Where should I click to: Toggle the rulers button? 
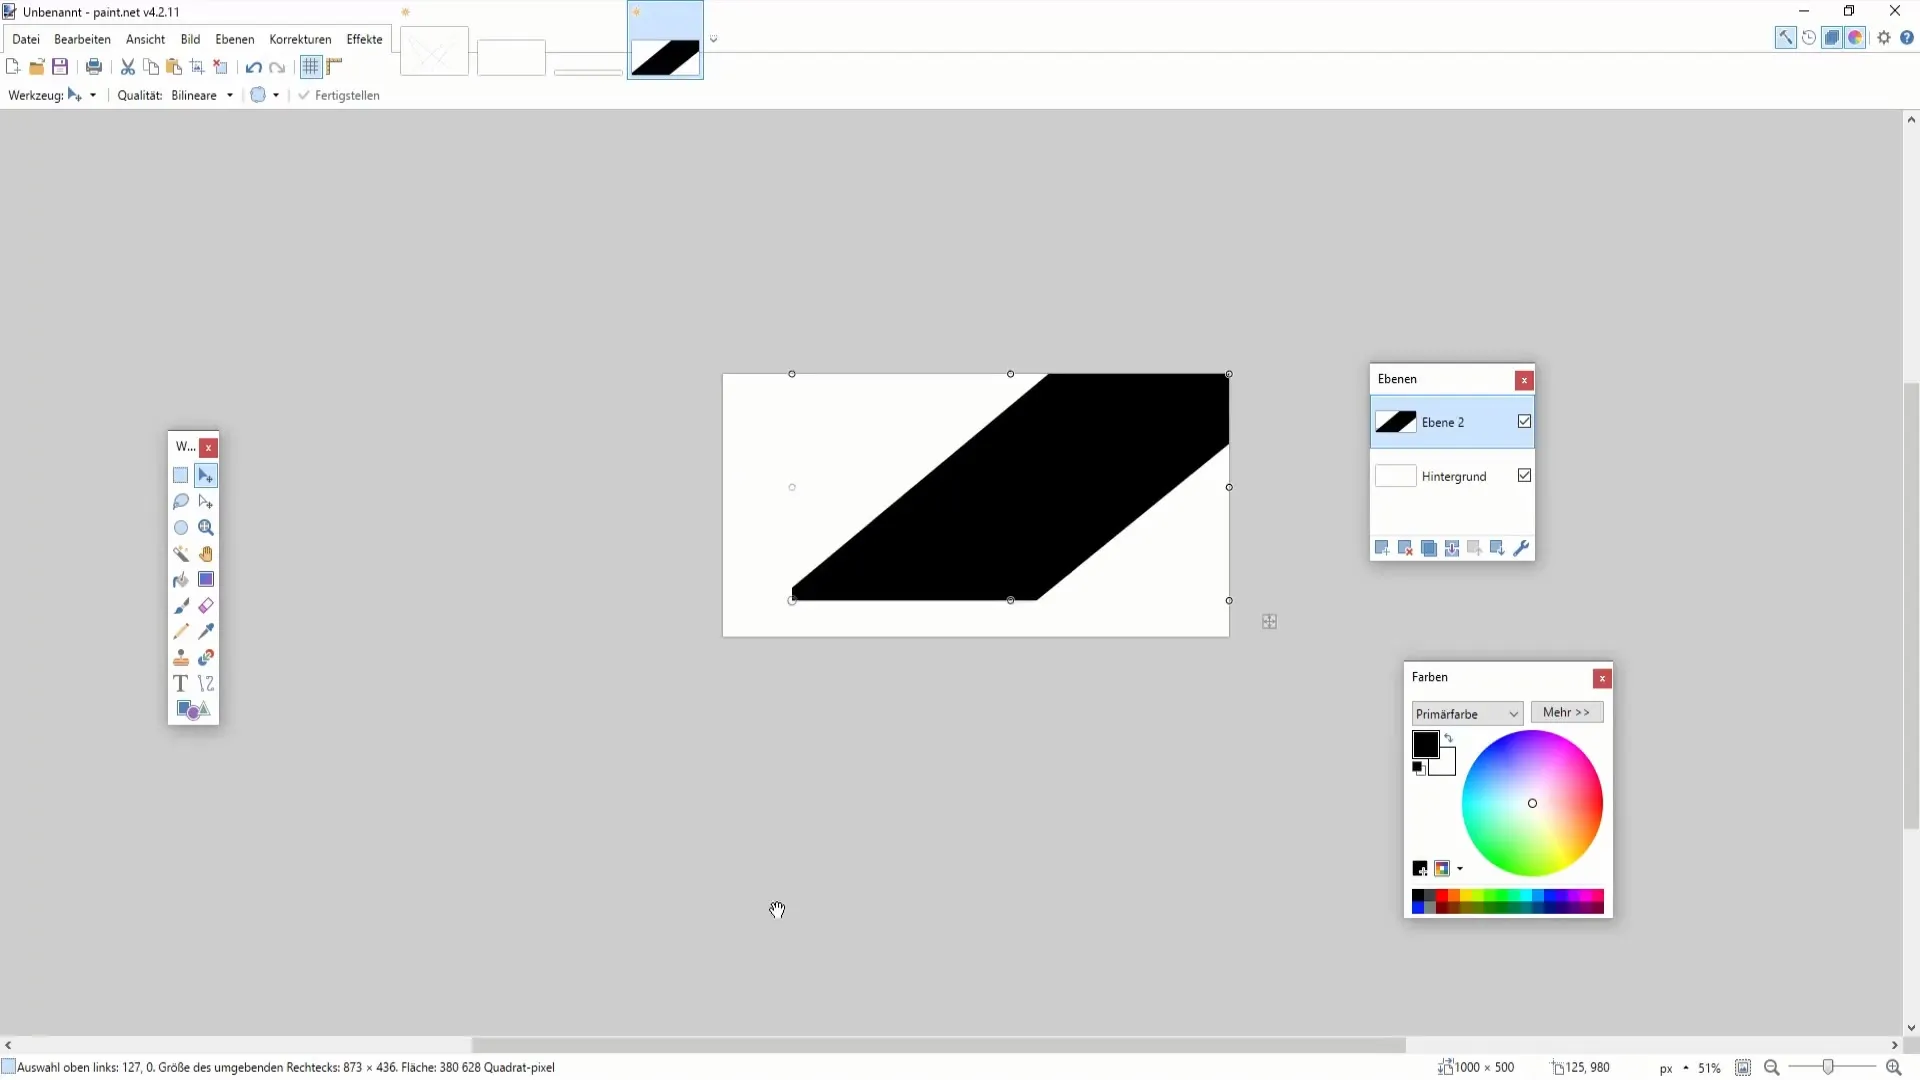(x=335, y=67)
